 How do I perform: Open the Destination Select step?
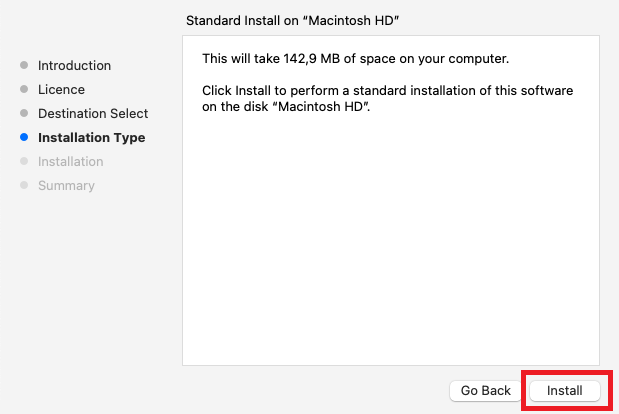pyautogui.click(x=93, y=114)
